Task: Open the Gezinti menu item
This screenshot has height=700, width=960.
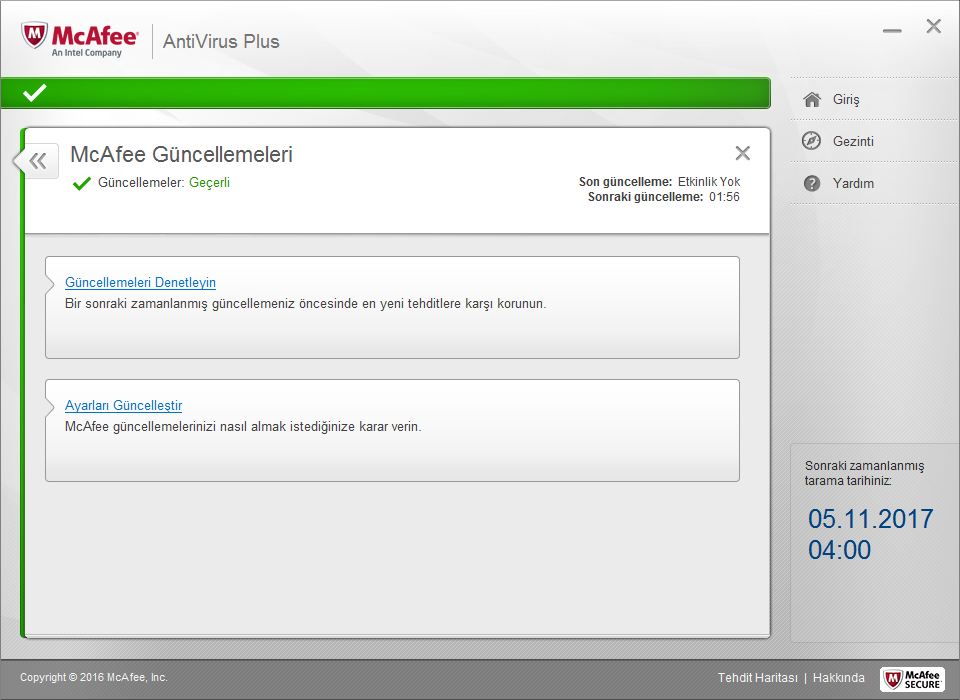Action: [x=853, y=141]
